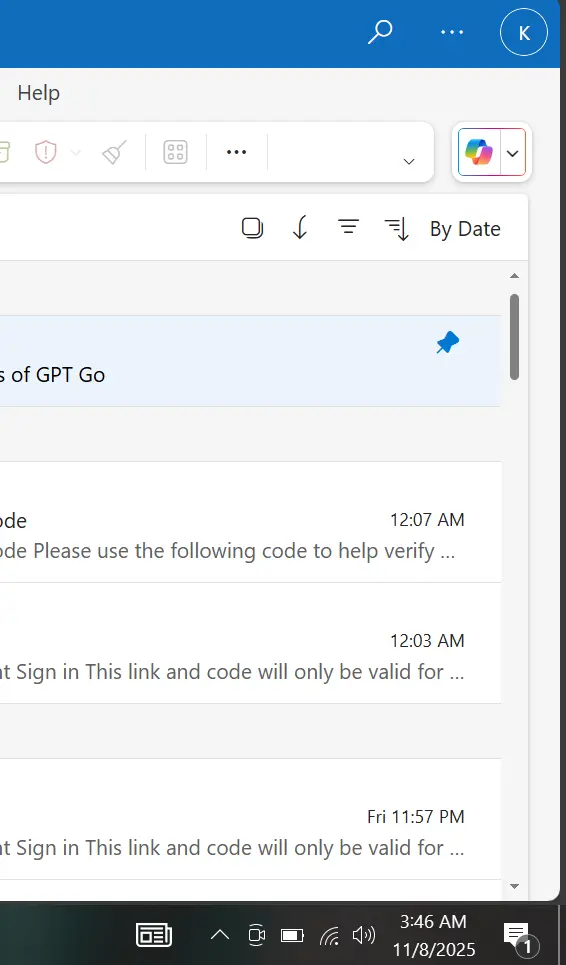Open the By Date sort menu
566x965 pixels.
tap(443, 229)
